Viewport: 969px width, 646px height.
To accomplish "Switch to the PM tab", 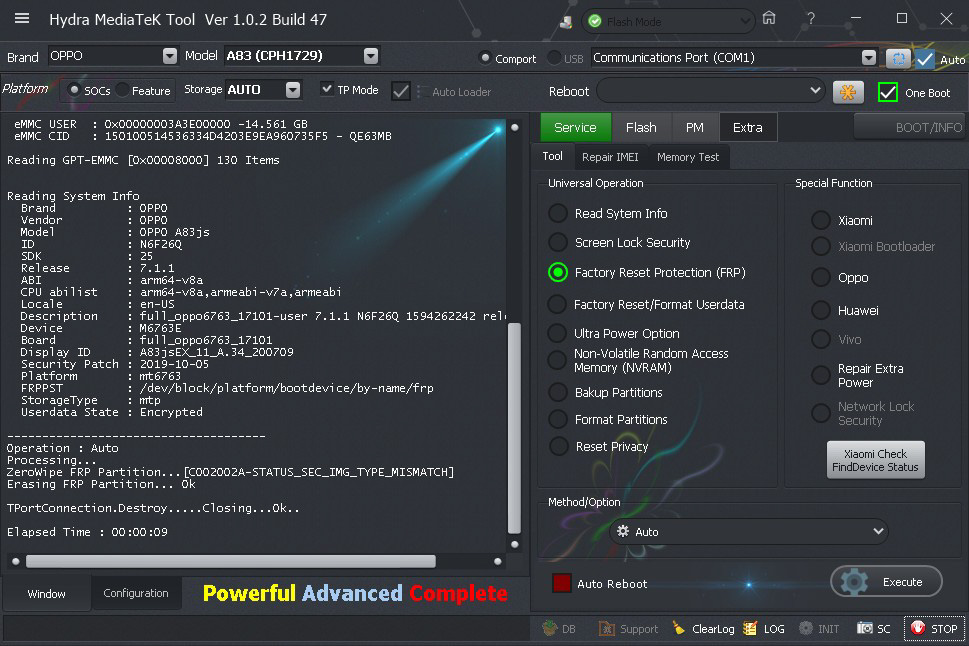I will click(x=695, y=127).
